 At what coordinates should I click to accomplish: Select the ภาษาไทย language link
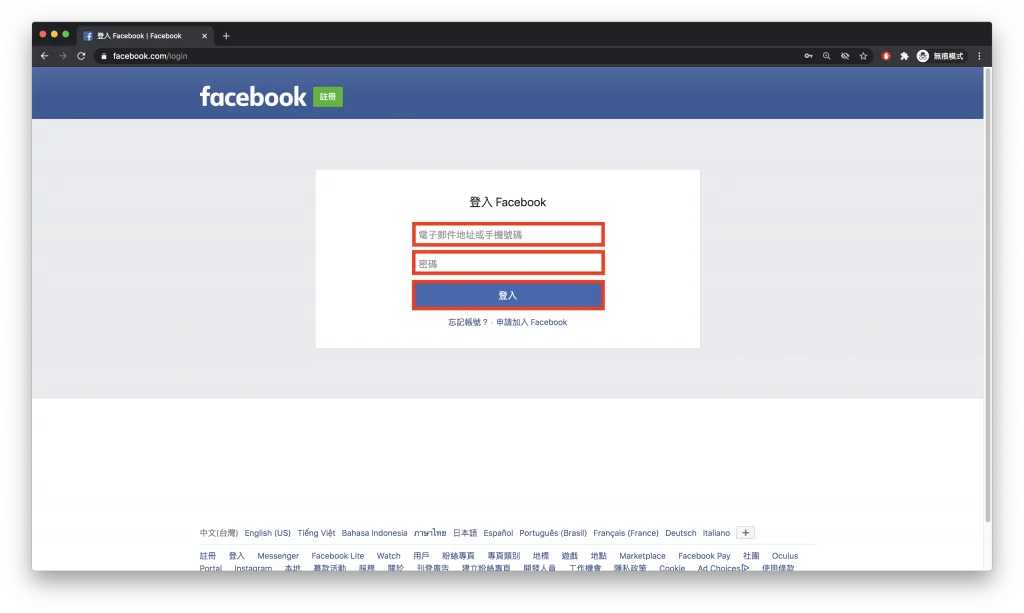pyautogui.click(x=430, y=533)
